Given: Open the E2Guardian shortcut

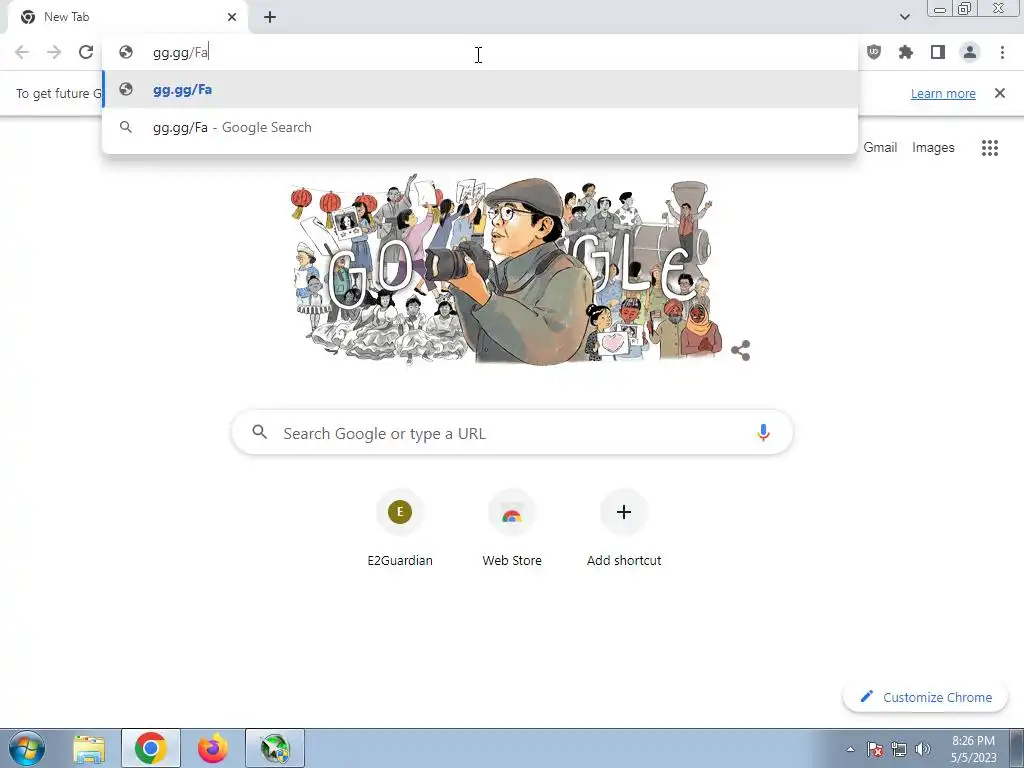Looking at the screenshot, I should click(400, 529).
